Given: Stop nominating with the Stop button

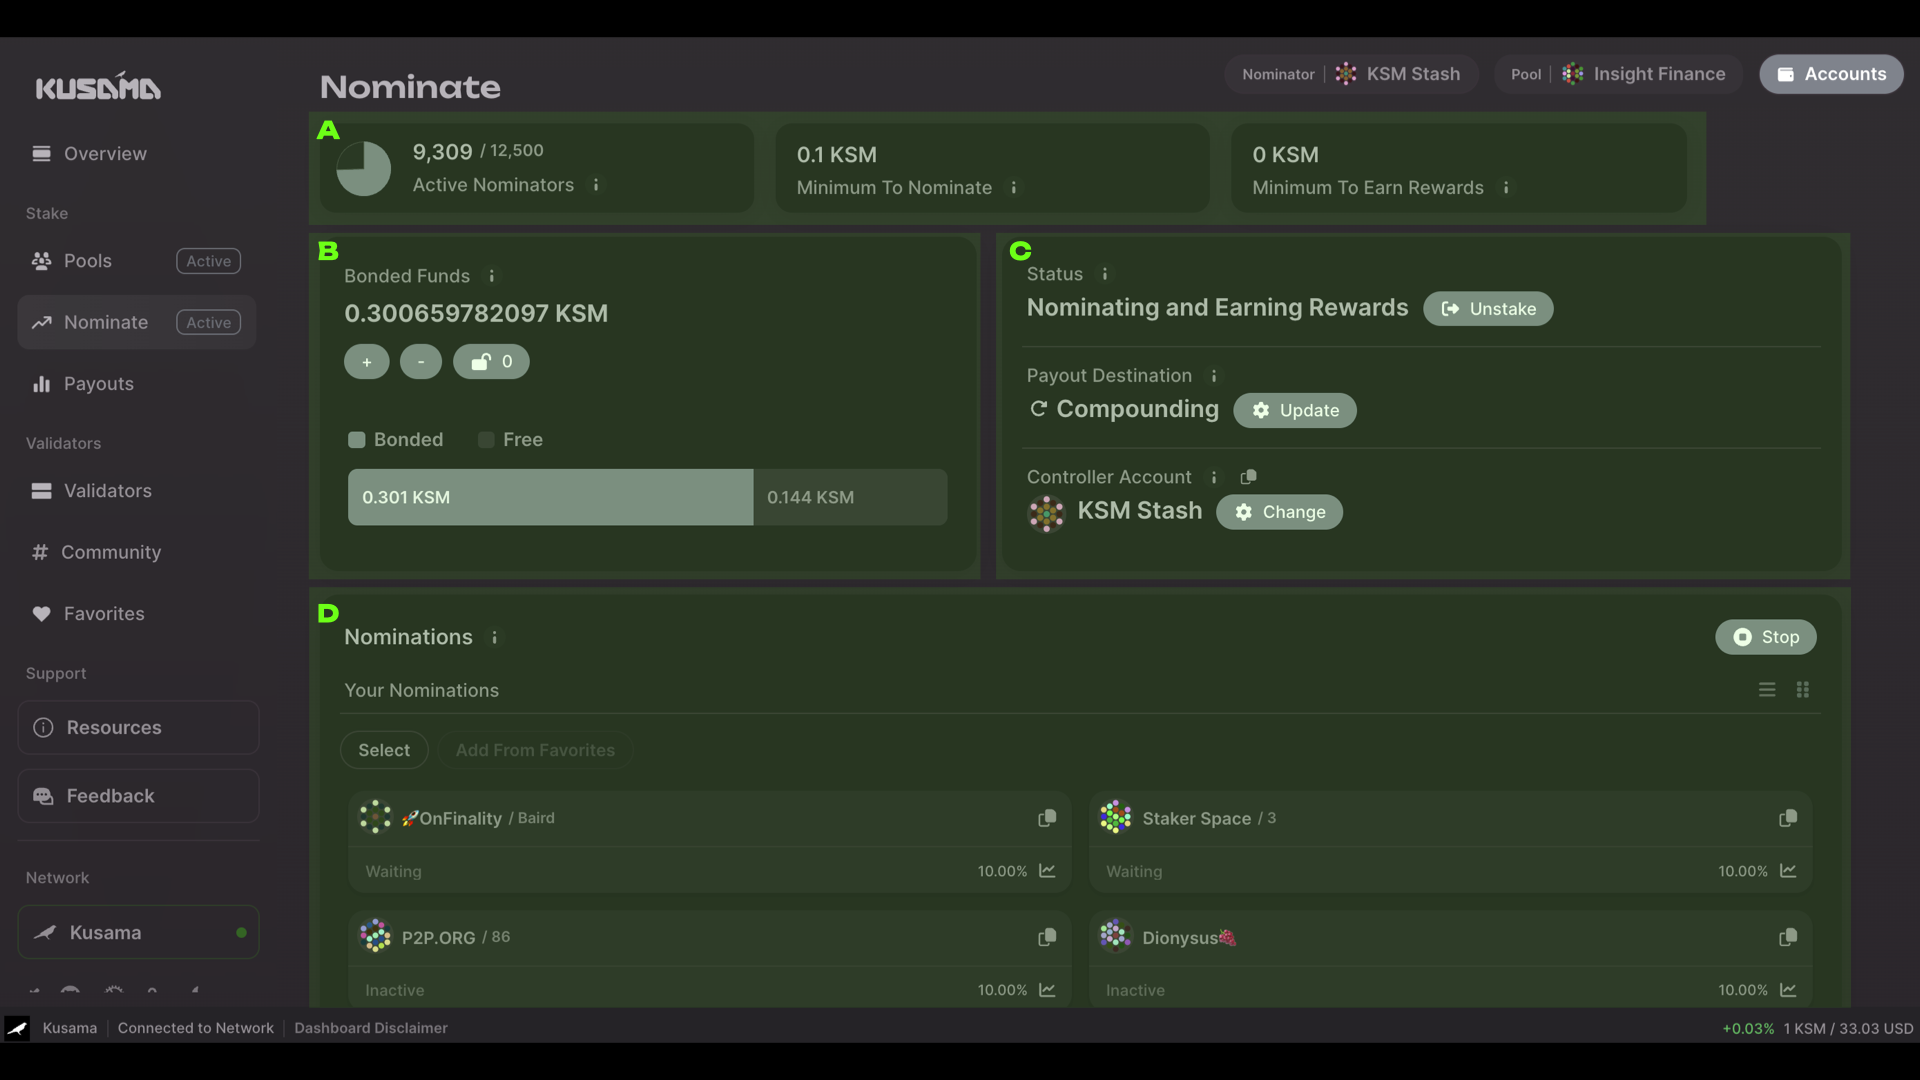Looking at the screenshot, I should (x=1765, y=637).
